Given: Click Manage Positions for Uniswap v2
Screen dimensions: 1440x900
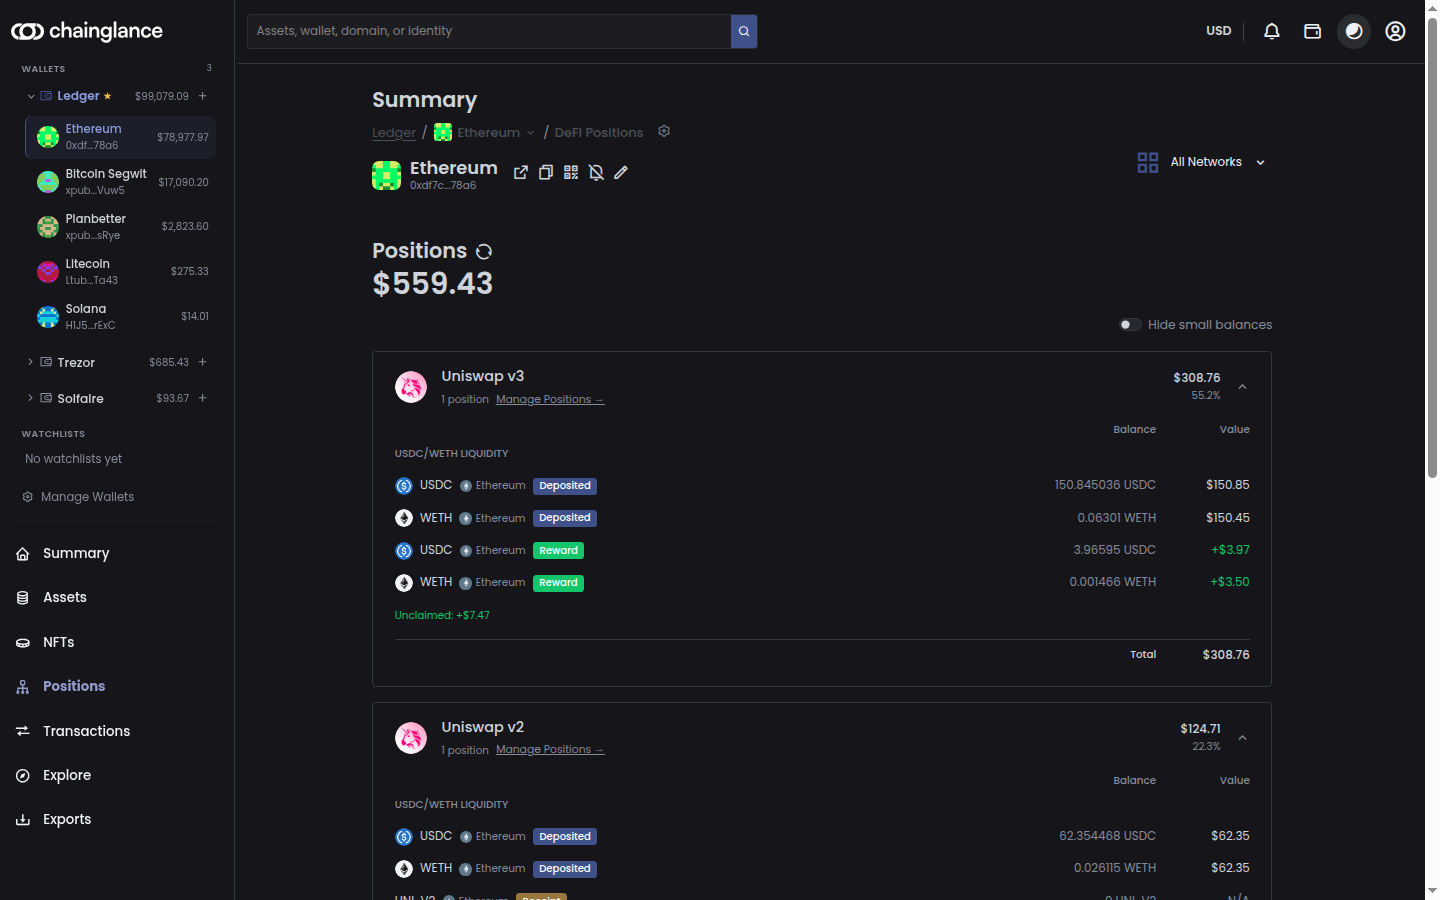Looking at the screenshot, I should (550, 750).
